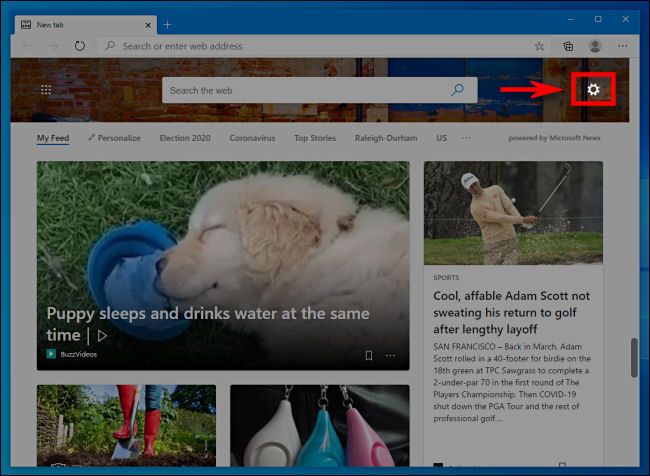This screenshot has width=650, height=476.
Task: Close the New tab tab
Action: click(x=148, y=25)
